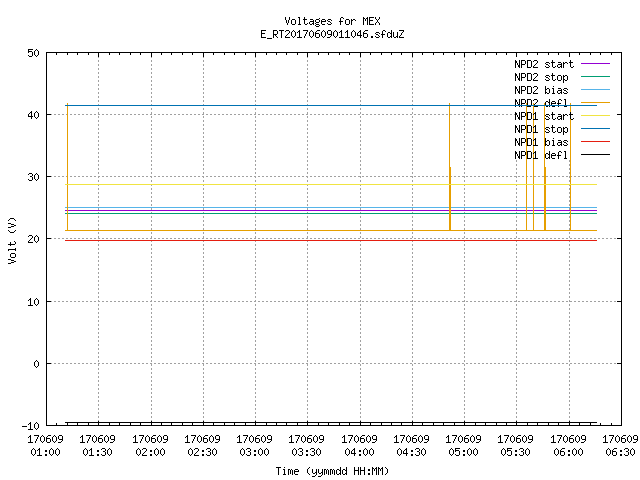Click the 'NPD1 bias' legend label
The image size is (640, 480).
click(x=541, y=142)
